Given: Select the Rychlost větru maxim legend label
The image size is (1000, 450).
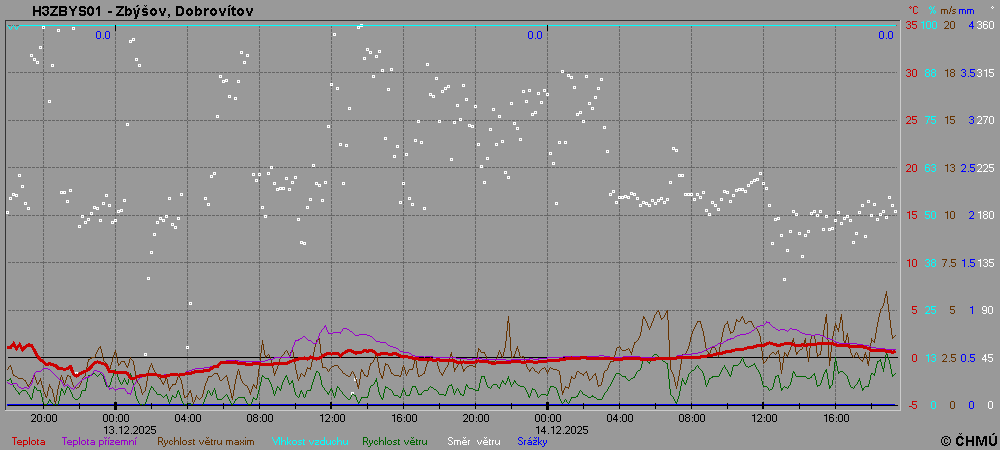Looking at the screenshot, I should [x=205, y=441].
